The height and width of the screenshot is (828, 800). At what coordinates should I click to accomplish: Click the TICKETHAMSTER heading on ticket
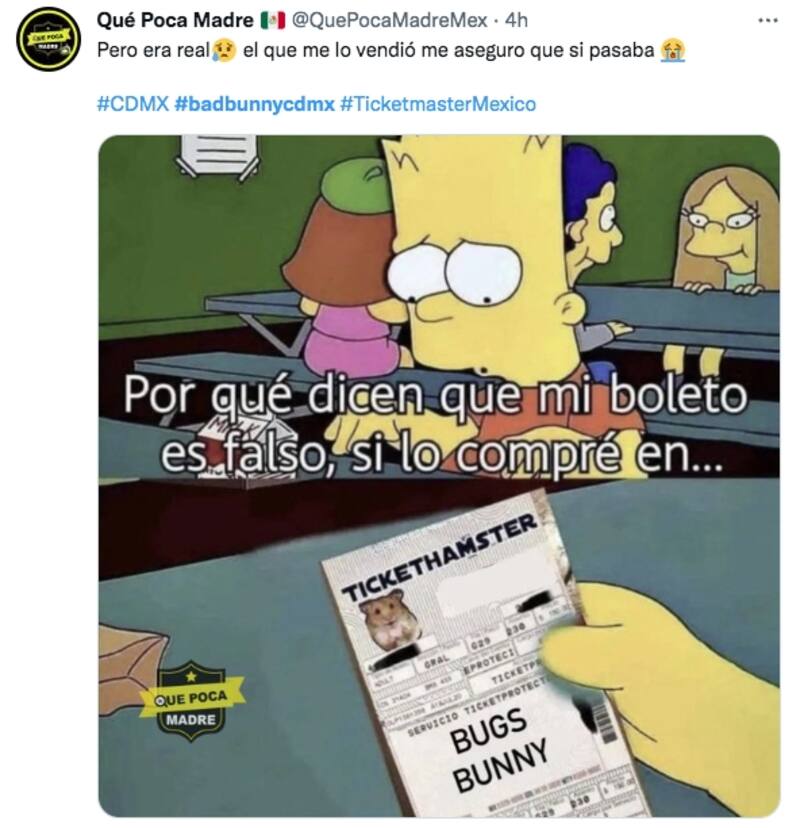pyautogui.click(x=440, y=558)
